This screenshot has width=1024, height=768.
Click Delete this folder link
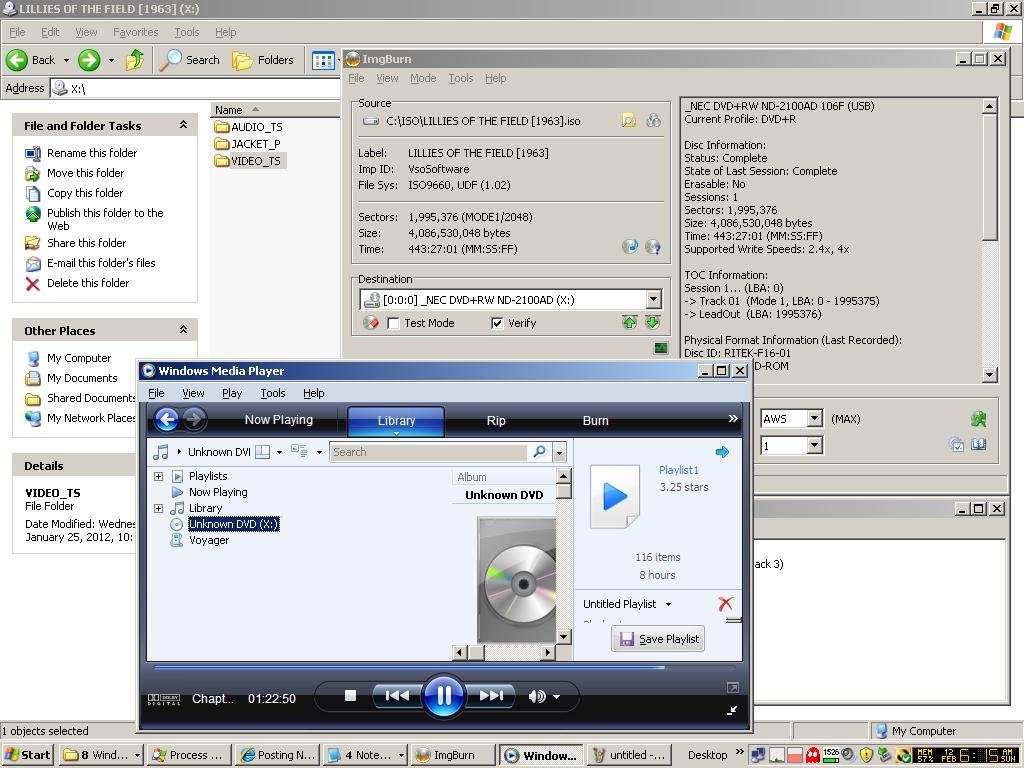click(x=88, y=283)
